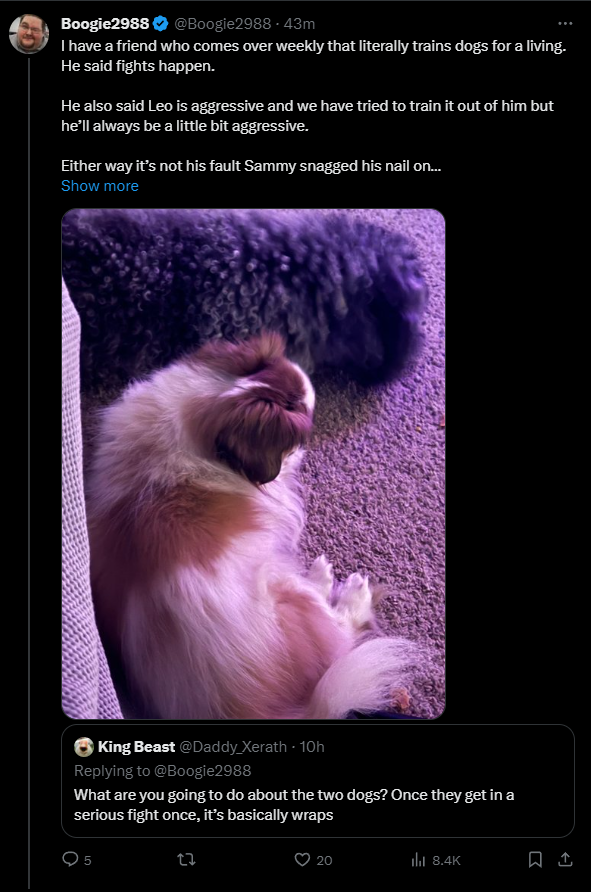Click the @Daddy_Xerath handle

(x=233, y=747)
